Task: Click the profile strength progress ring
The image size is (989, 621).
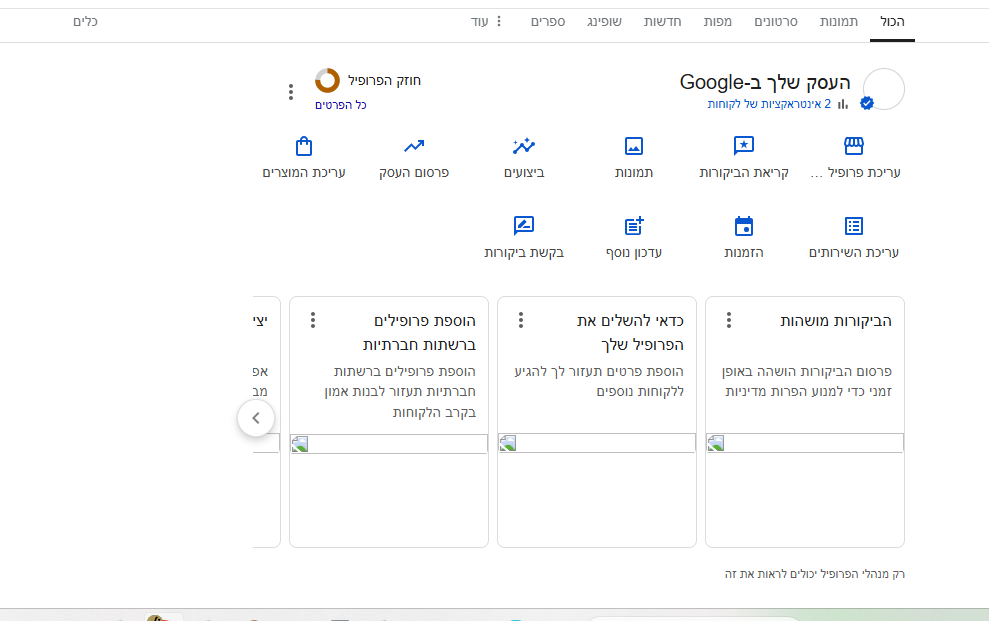Action: pyautogui.click(x=327, y=80)
